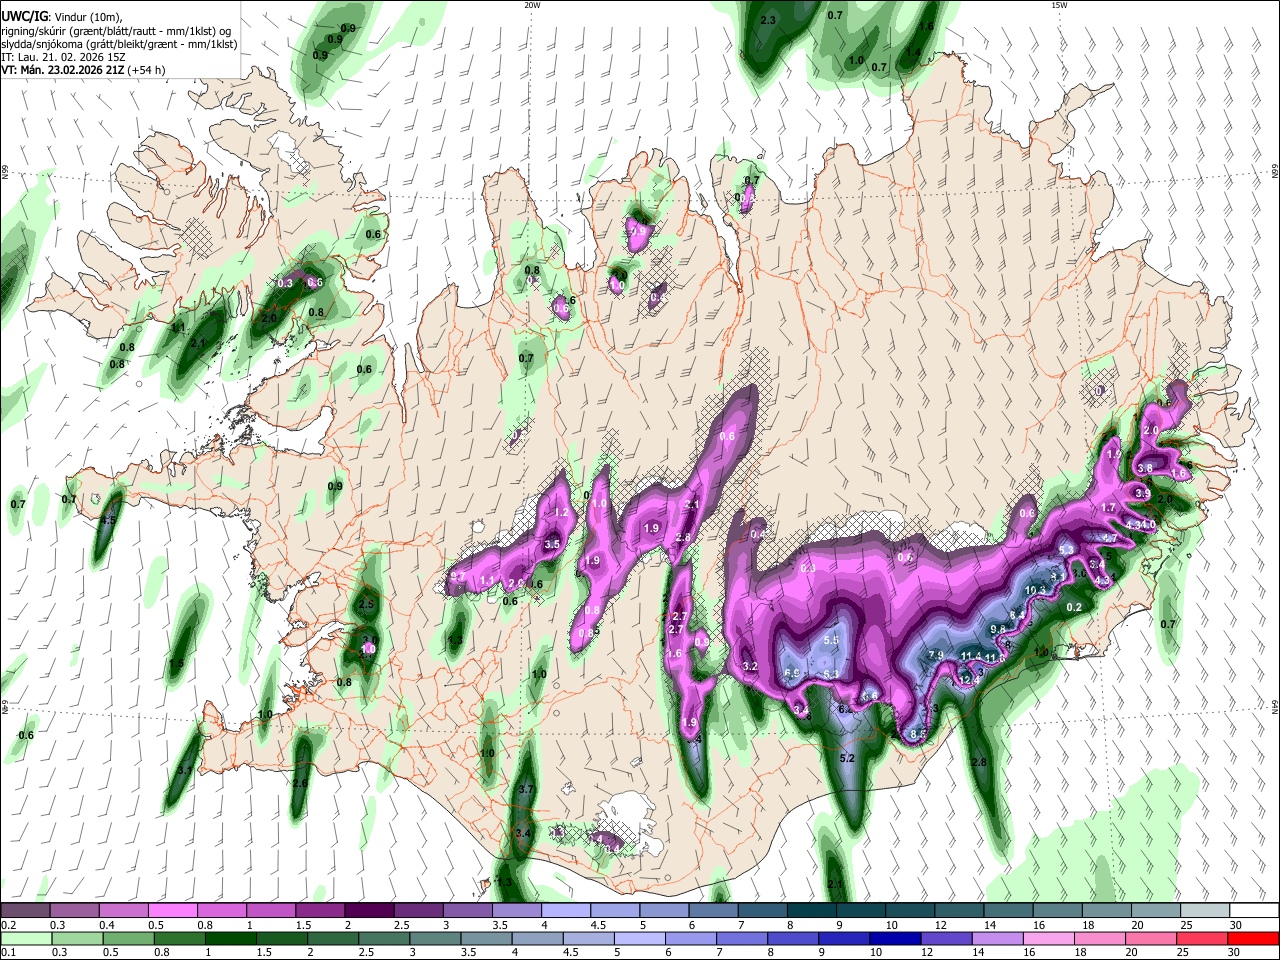Select the palest green 0.1 mm rain swatch
Viewport: 1280px width, 960px height.
(x=25, y=938)
